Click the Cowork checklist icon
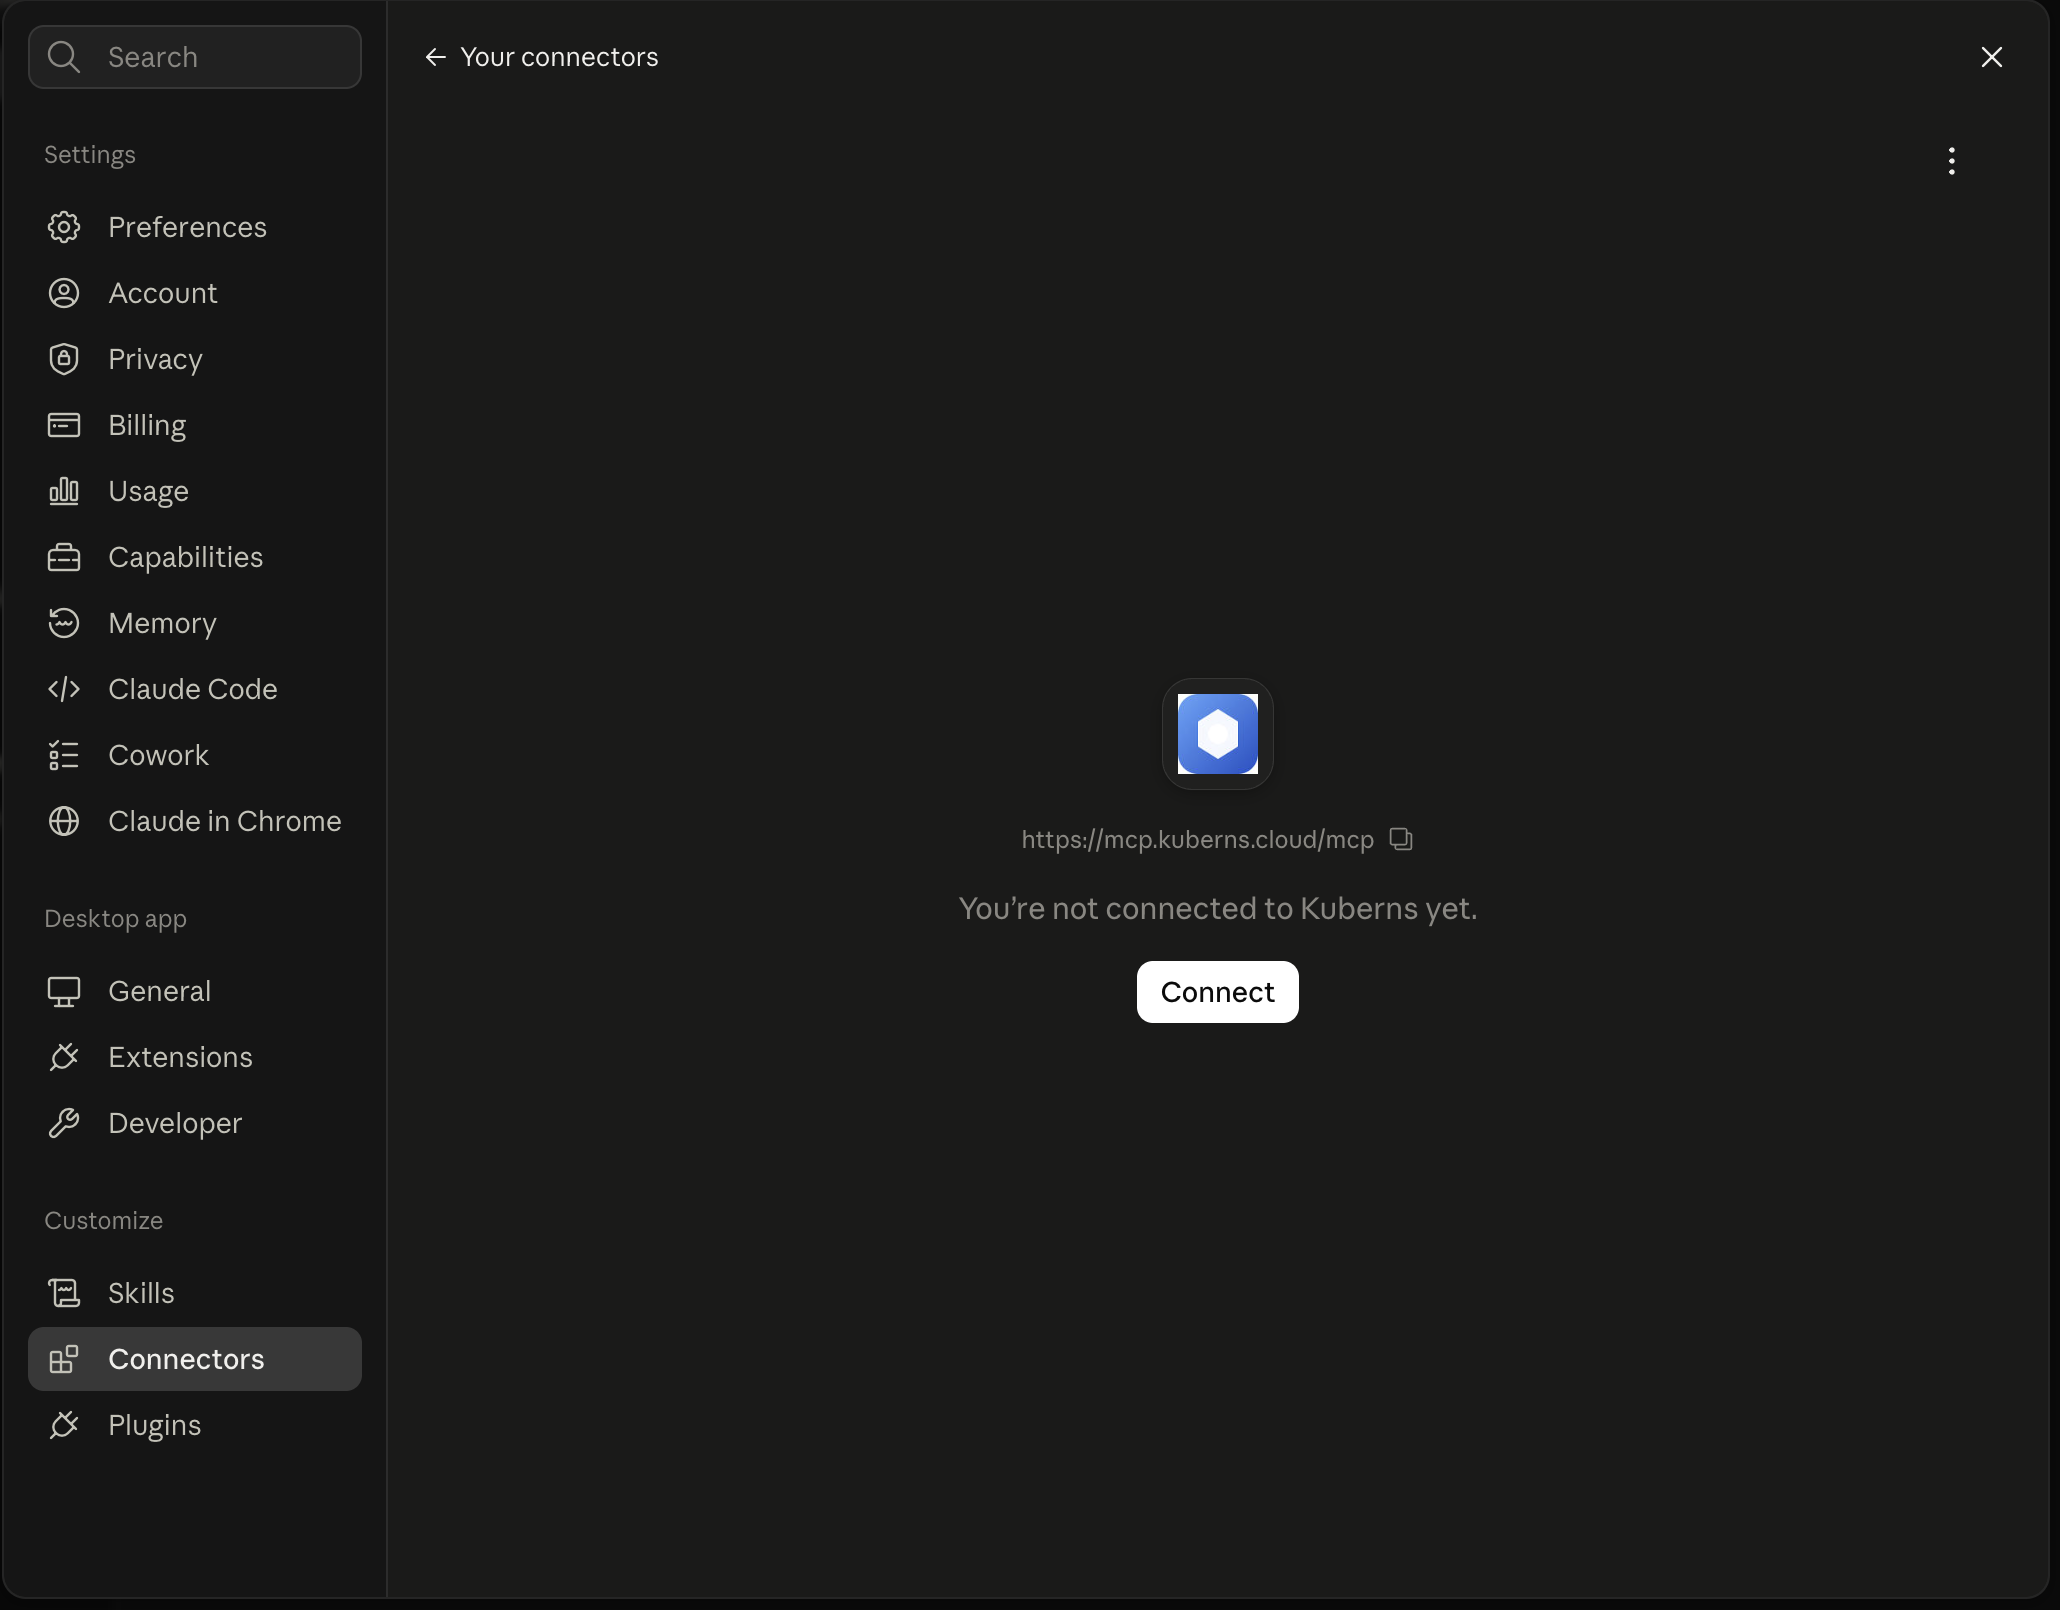This screenshot has height=1610, width=2060. click(64, 755)
